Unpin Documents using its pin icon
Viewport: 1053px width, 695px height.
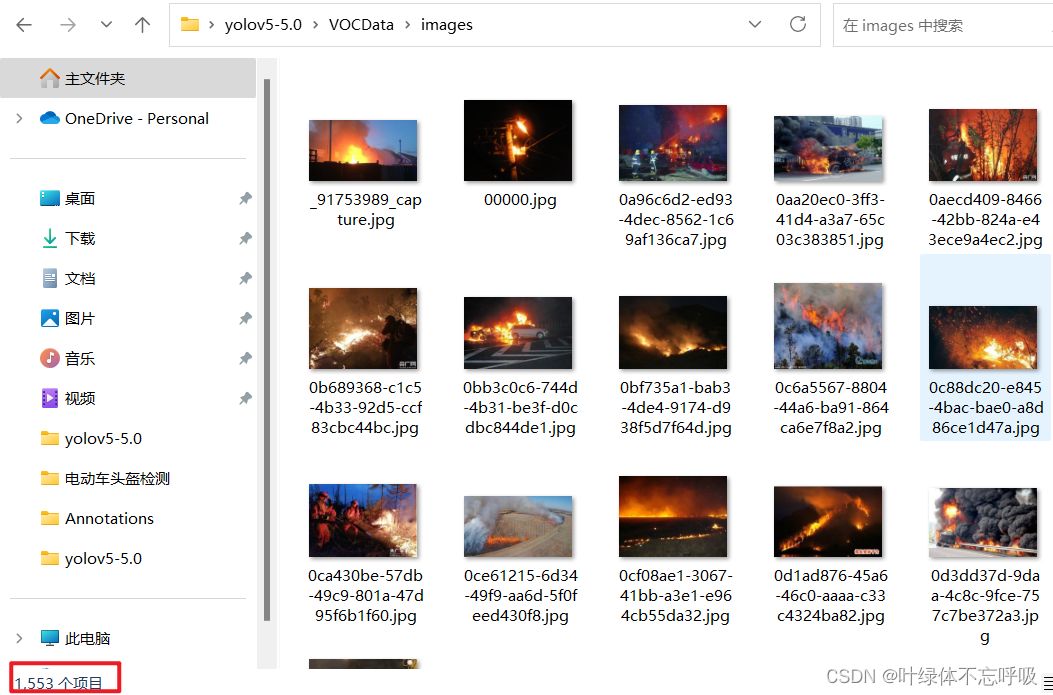click(x=245, y=279)
